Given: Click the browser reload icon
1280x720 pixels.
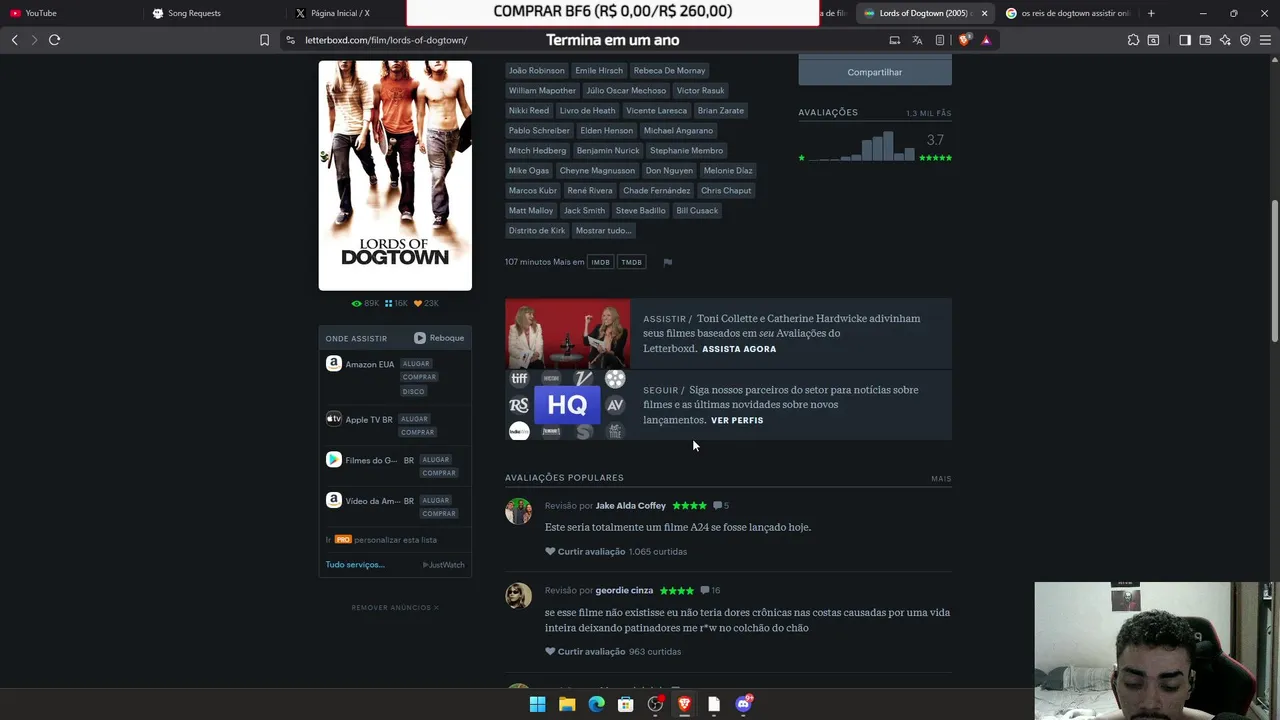Looking at the screenshot, I should (54, 40).
